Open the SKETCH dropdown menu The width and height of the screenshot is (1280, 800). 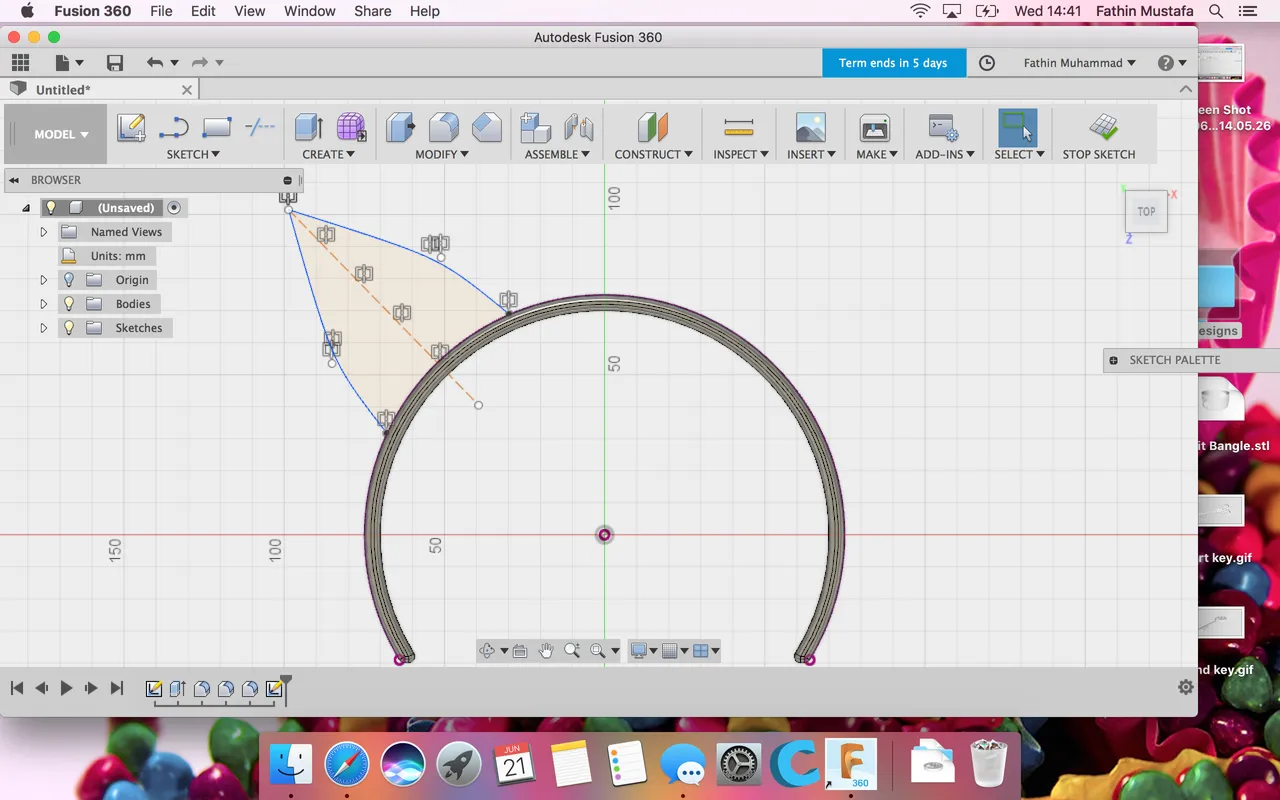pyautogui.click(x=193, y=154)
